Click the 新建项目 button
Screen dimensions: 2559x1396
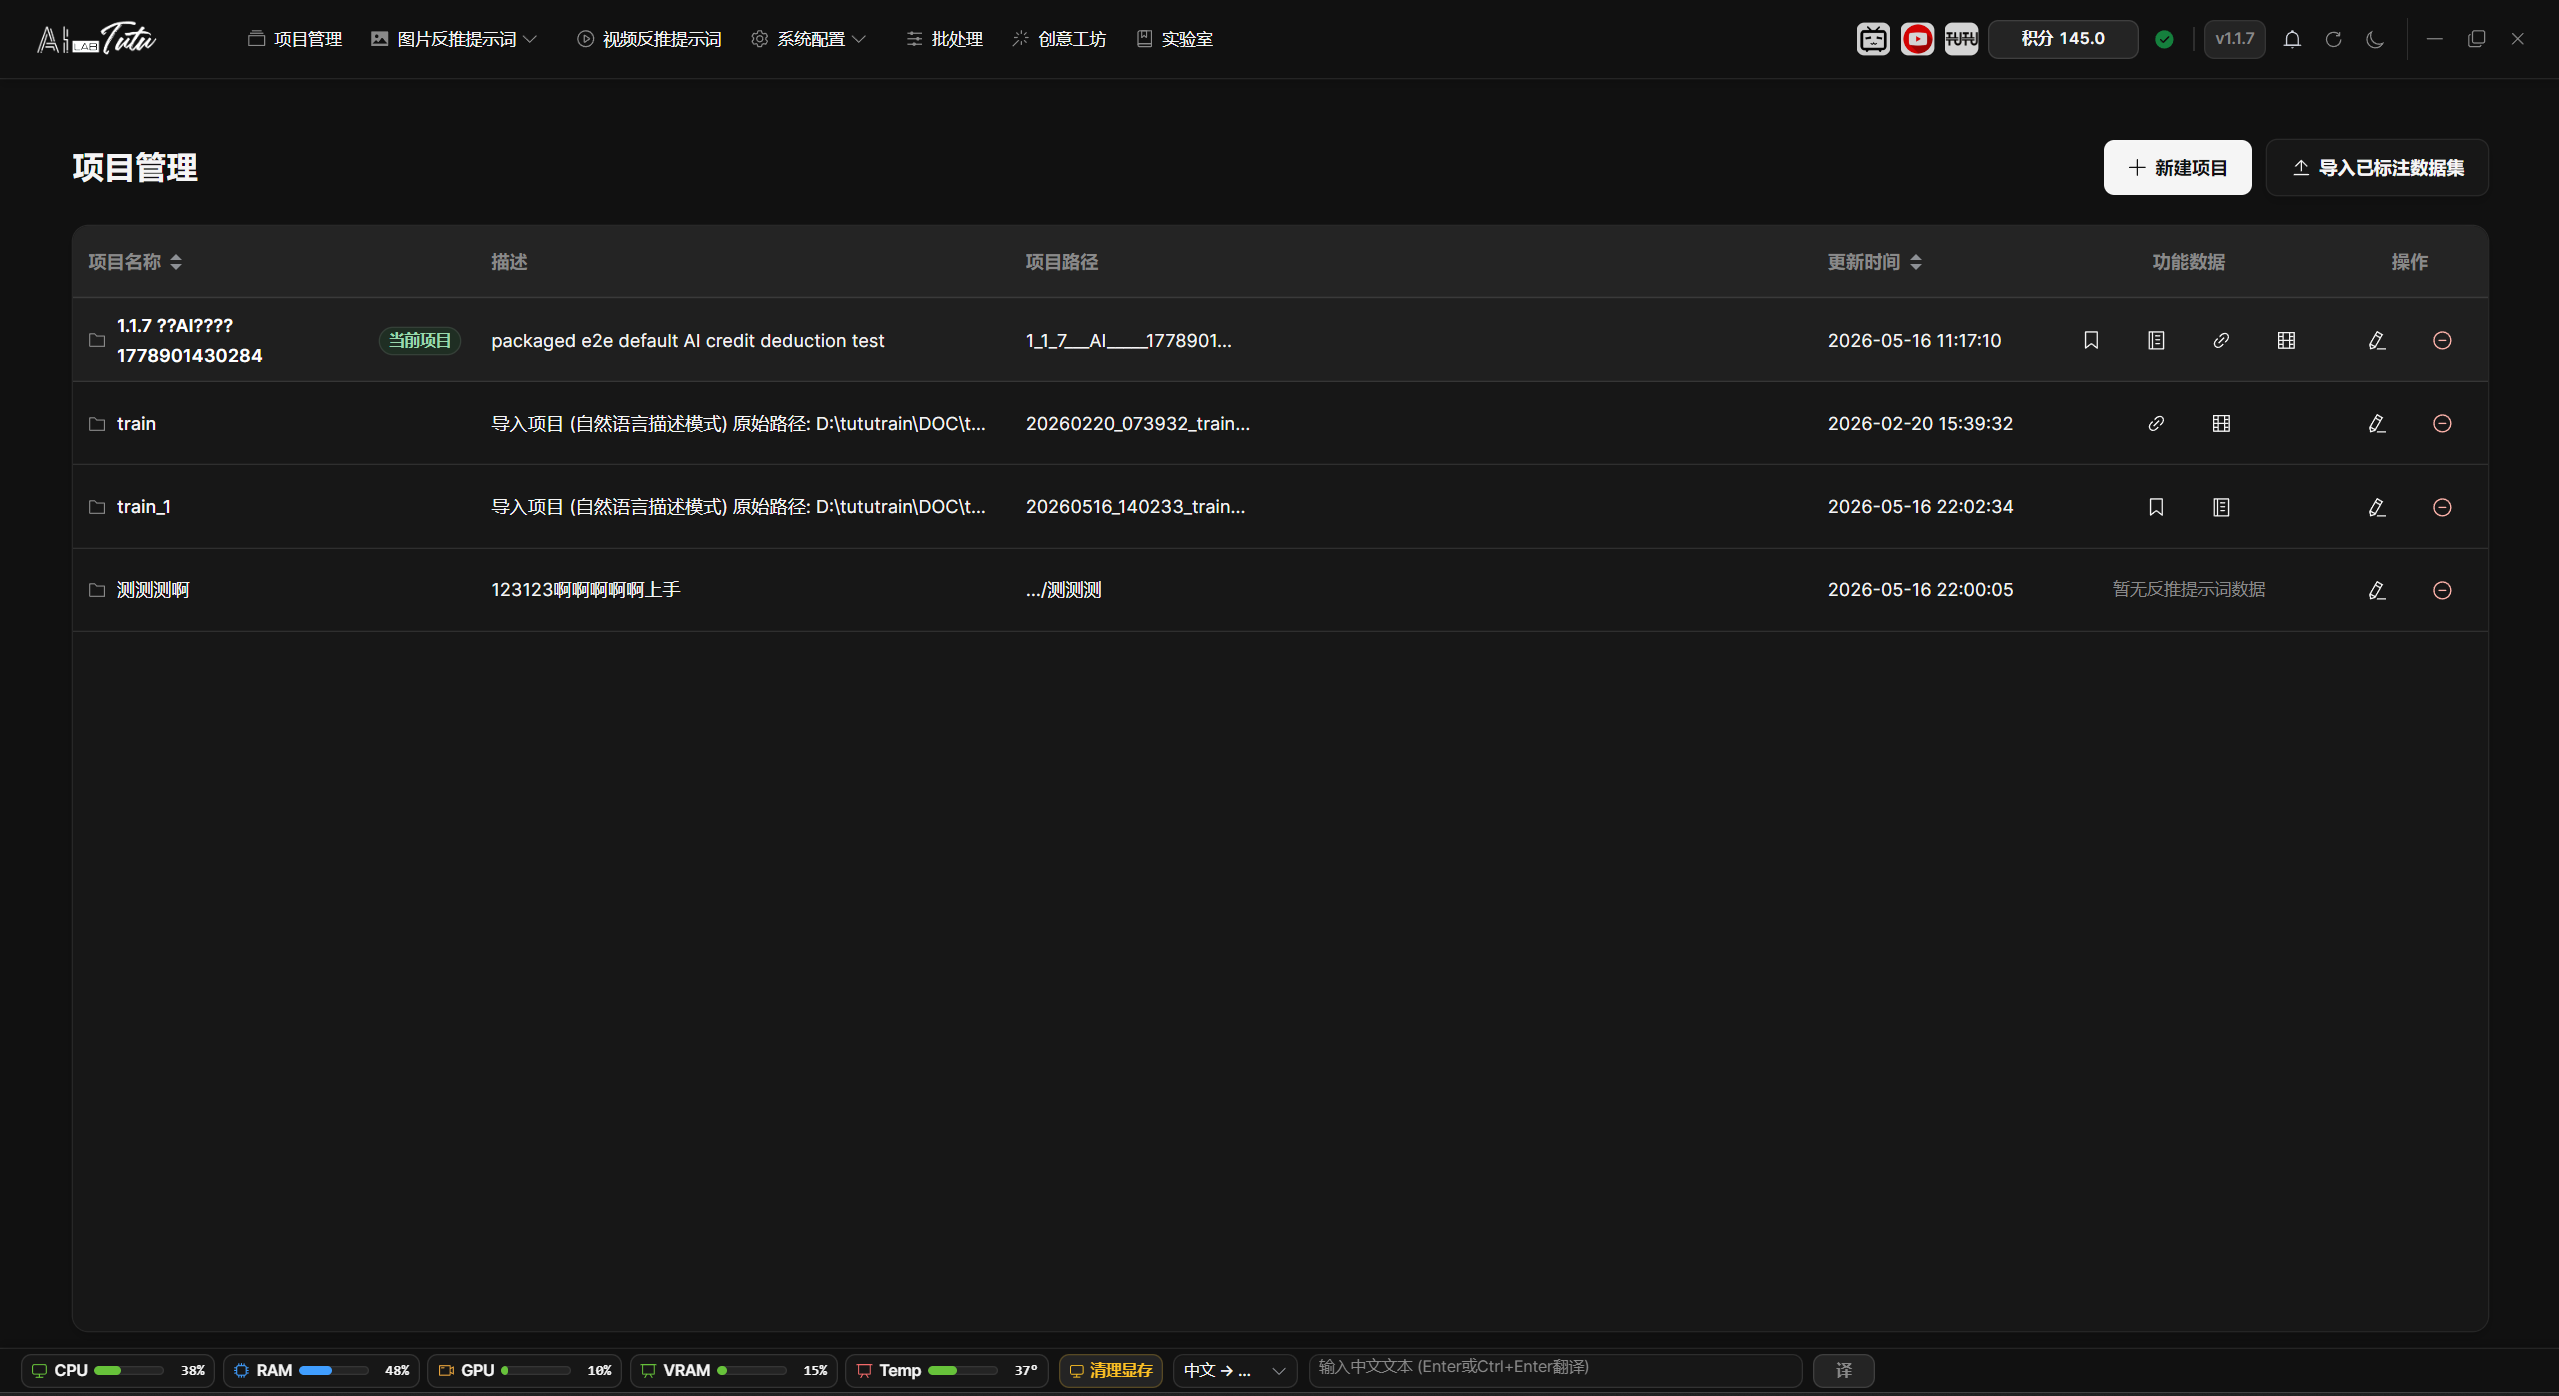2177,167
